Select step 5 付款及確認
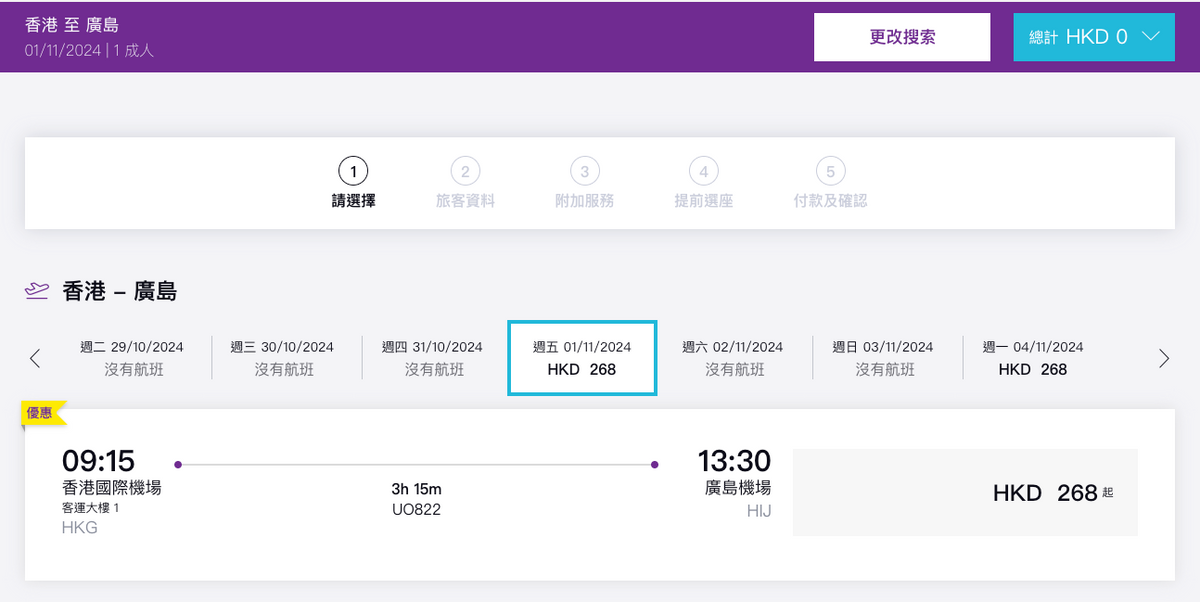The image size is (1200, 602). pyautogui.click(x=830, y=184)
